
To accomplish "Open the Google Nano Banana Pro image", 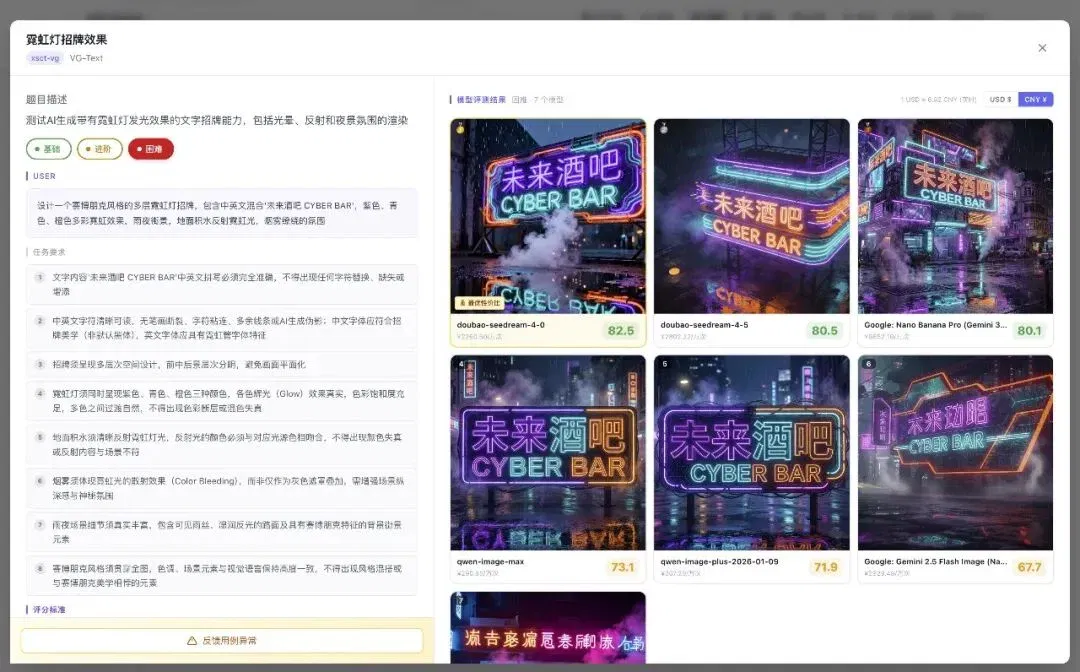I will [x=955, y=216].
